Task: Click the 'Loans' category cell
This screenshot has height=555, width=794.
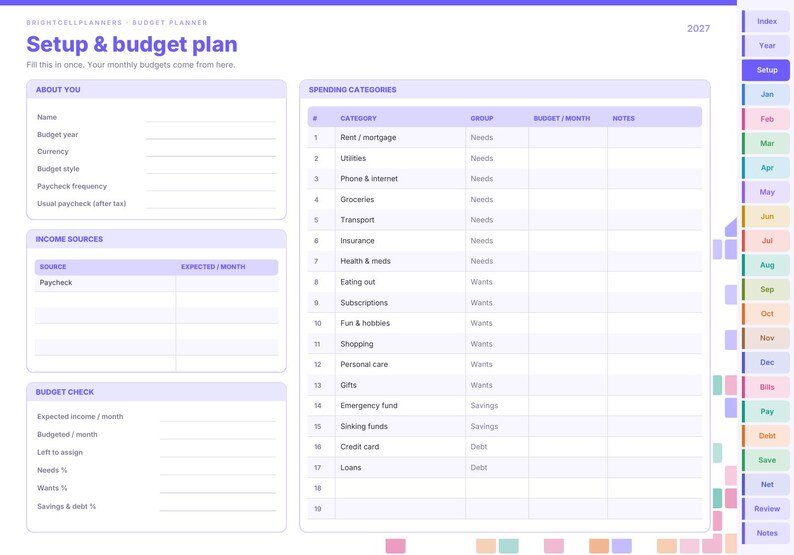Action: click(x=400, y=467)
